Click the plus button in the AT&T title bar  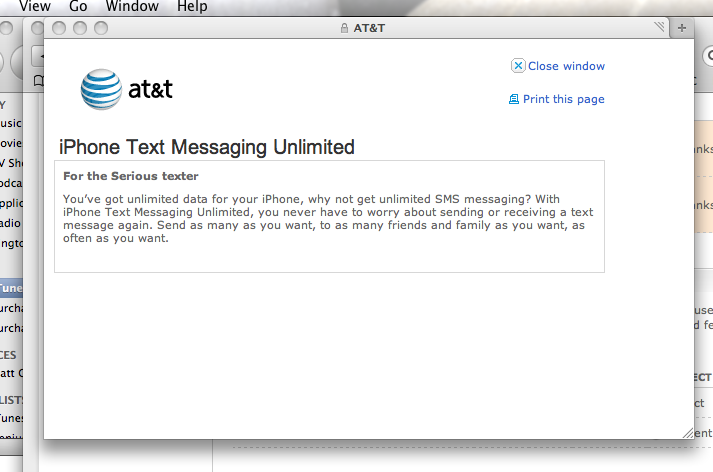coord(682,28)
